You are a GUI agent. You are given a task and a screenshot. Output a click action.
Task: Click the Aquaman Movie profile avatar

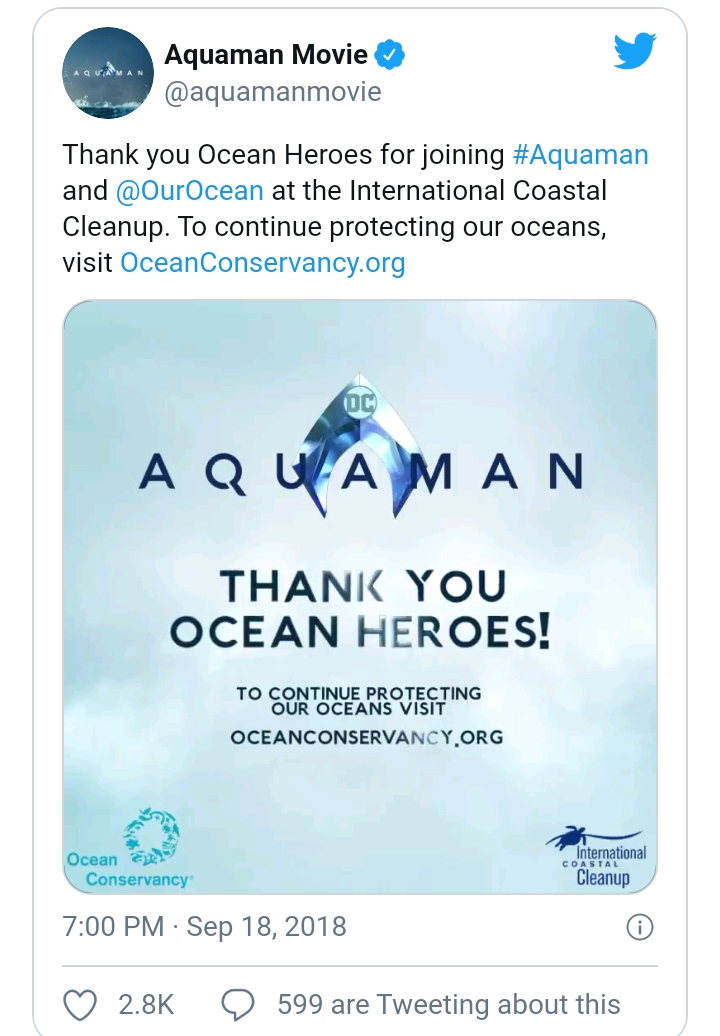[x=107, y=71]
